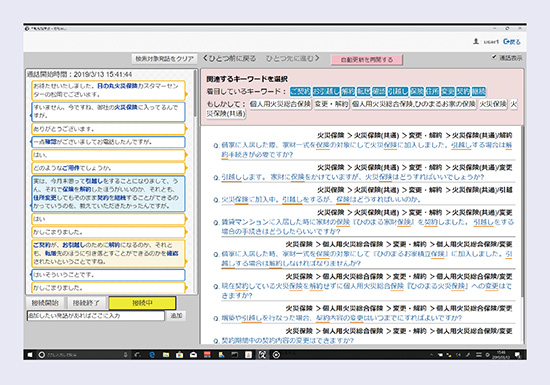Select the 解約 keyword tag
The image size is (550, 385).
(348, 92)
